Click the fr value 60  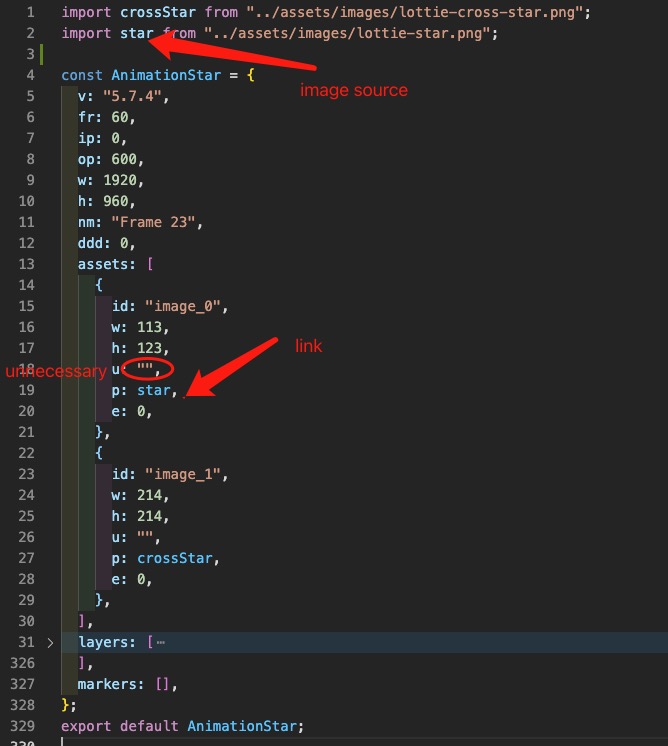point(120,117)
